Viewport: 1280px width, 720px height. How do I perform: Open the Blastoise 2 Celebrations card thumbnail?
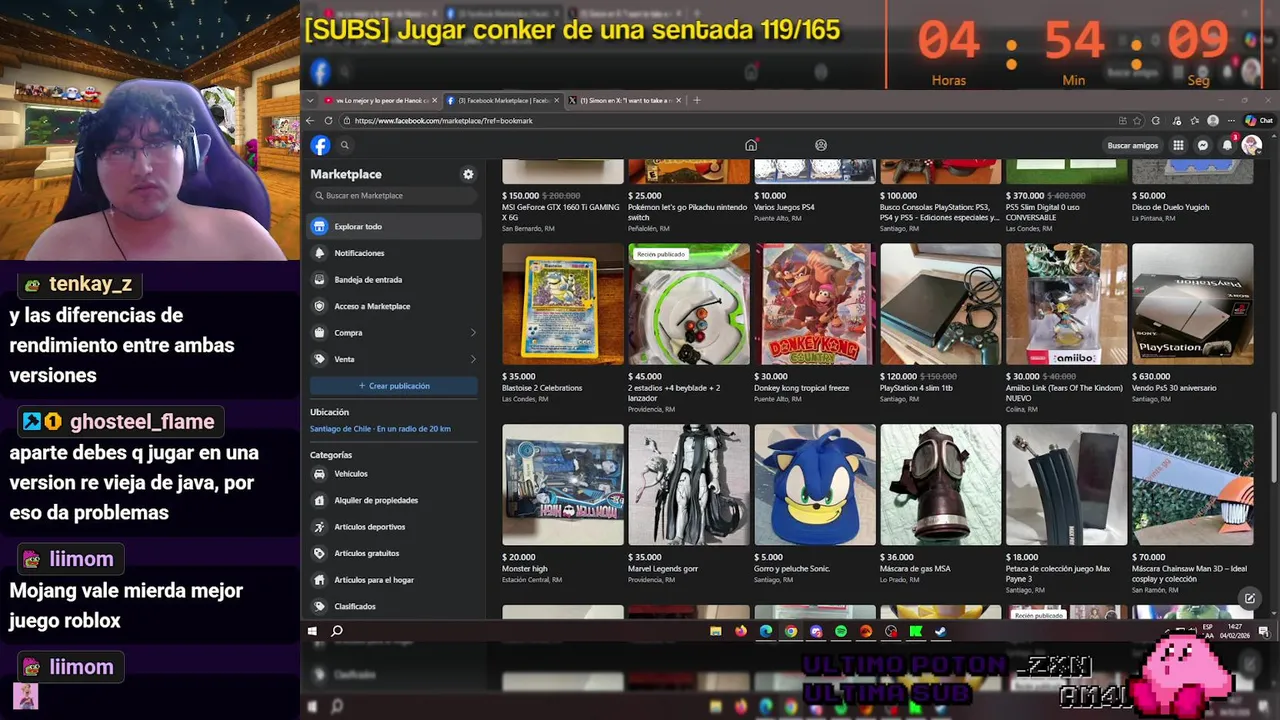click(x=563, y=304)
